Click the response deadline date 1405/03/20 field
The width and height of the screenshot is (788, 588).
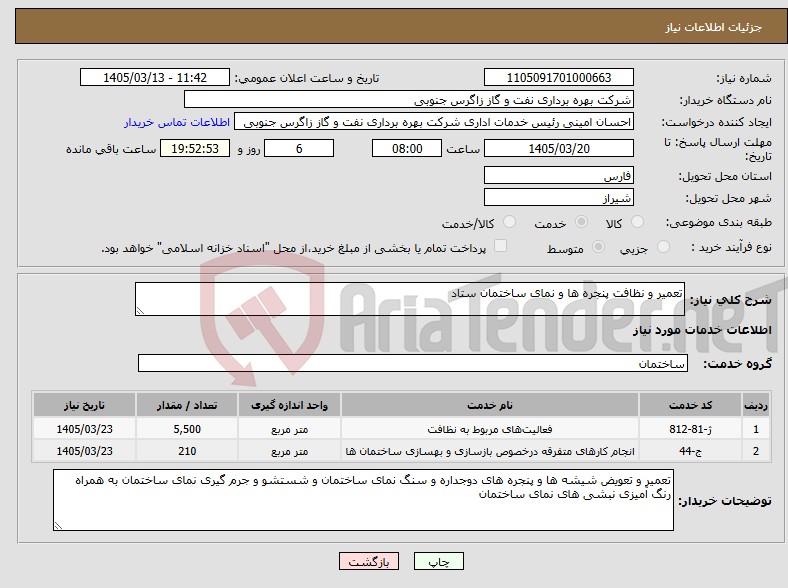pos(558,148)
